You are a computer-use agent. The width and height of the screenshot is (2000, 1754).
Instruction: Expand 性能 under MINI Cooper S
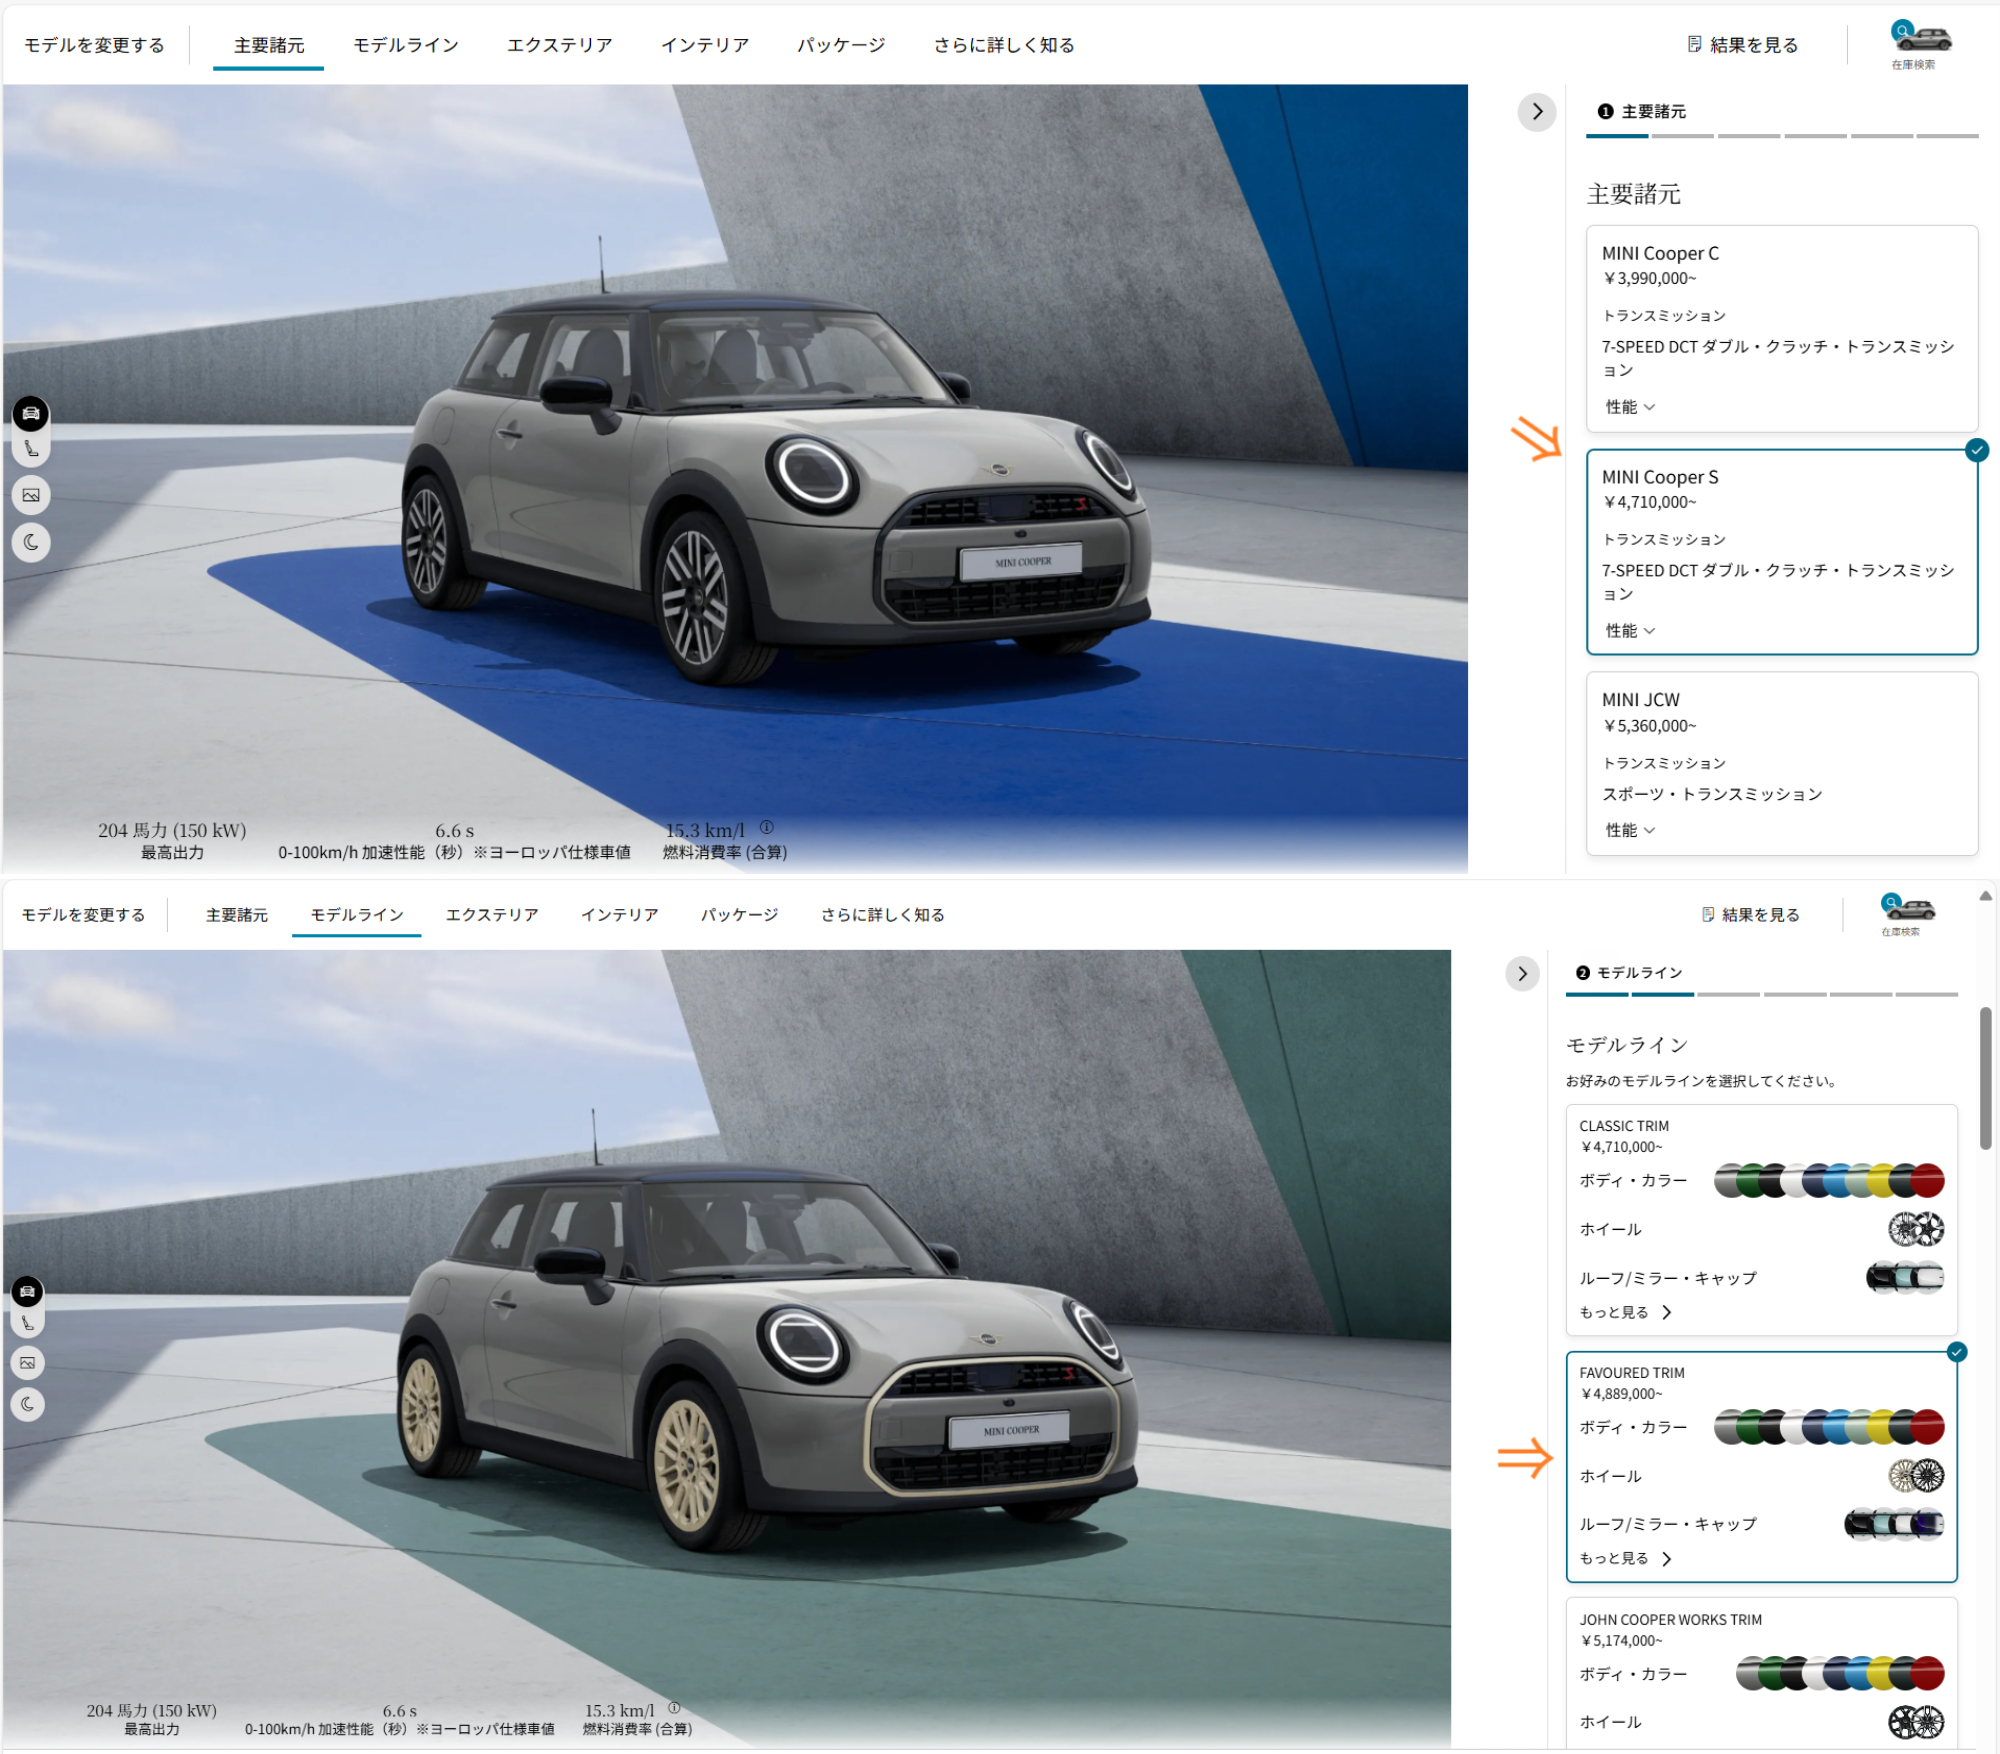point(1630,631)
